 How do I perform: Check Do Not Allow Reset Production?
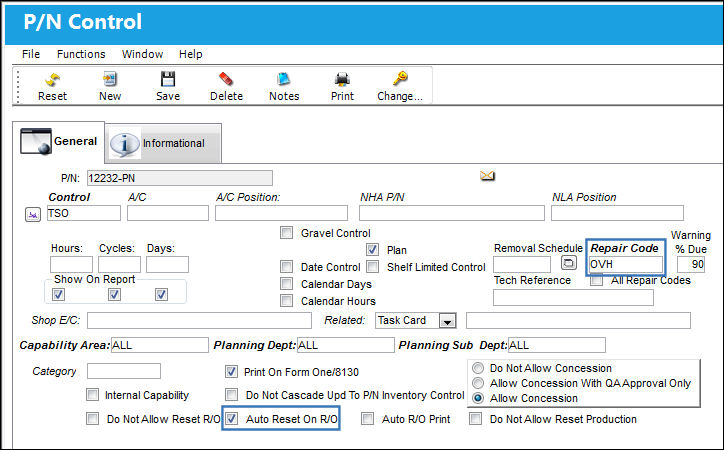coord(475,419)
